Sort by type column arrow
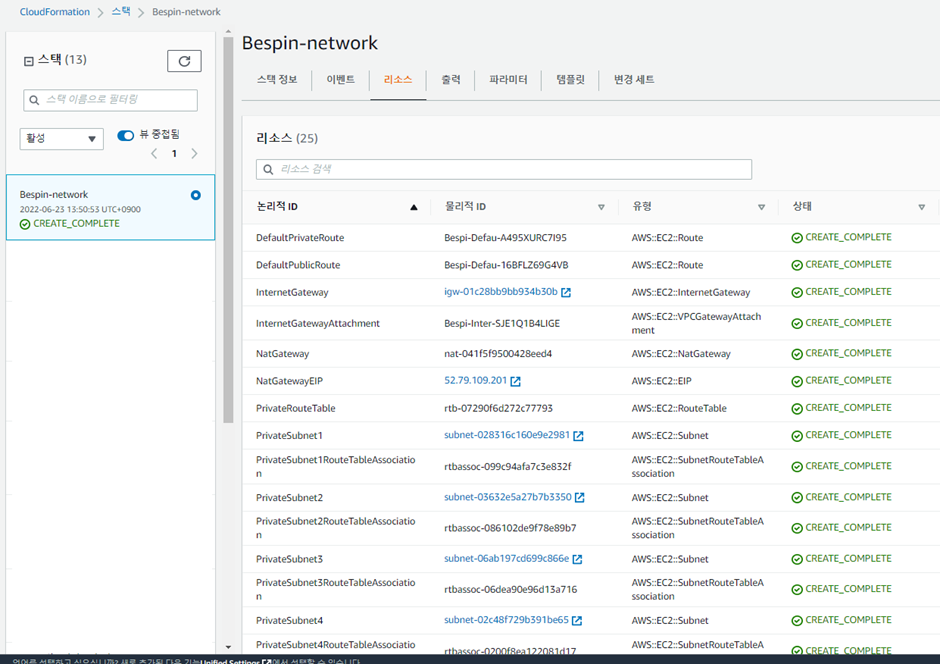940x664 pixels. (761, 207)
